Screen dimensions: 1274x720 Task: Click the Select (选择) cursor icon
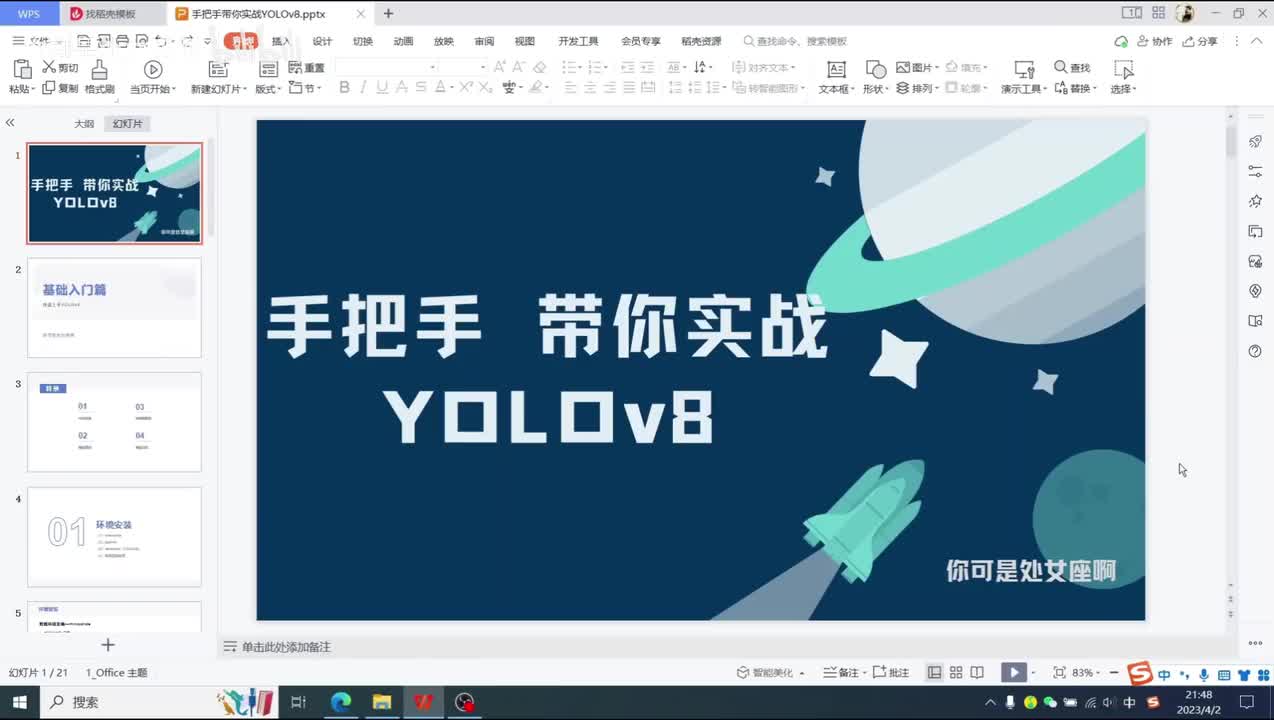(1124, 69)
